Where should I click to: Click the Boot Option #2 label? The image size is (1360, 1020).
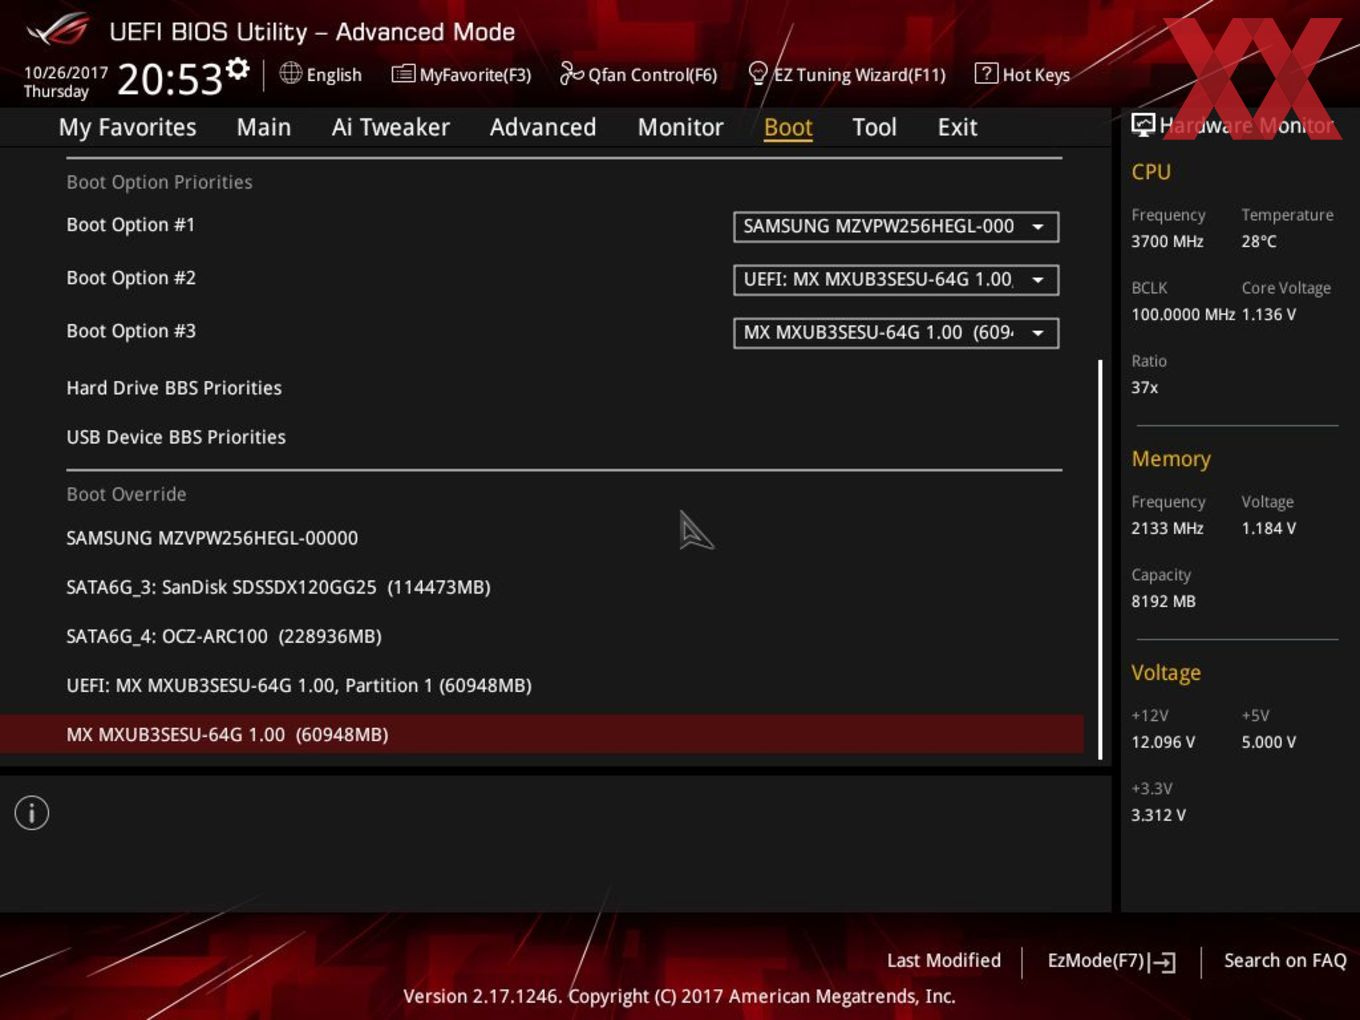pyautogui.click(x=131, y=278)
